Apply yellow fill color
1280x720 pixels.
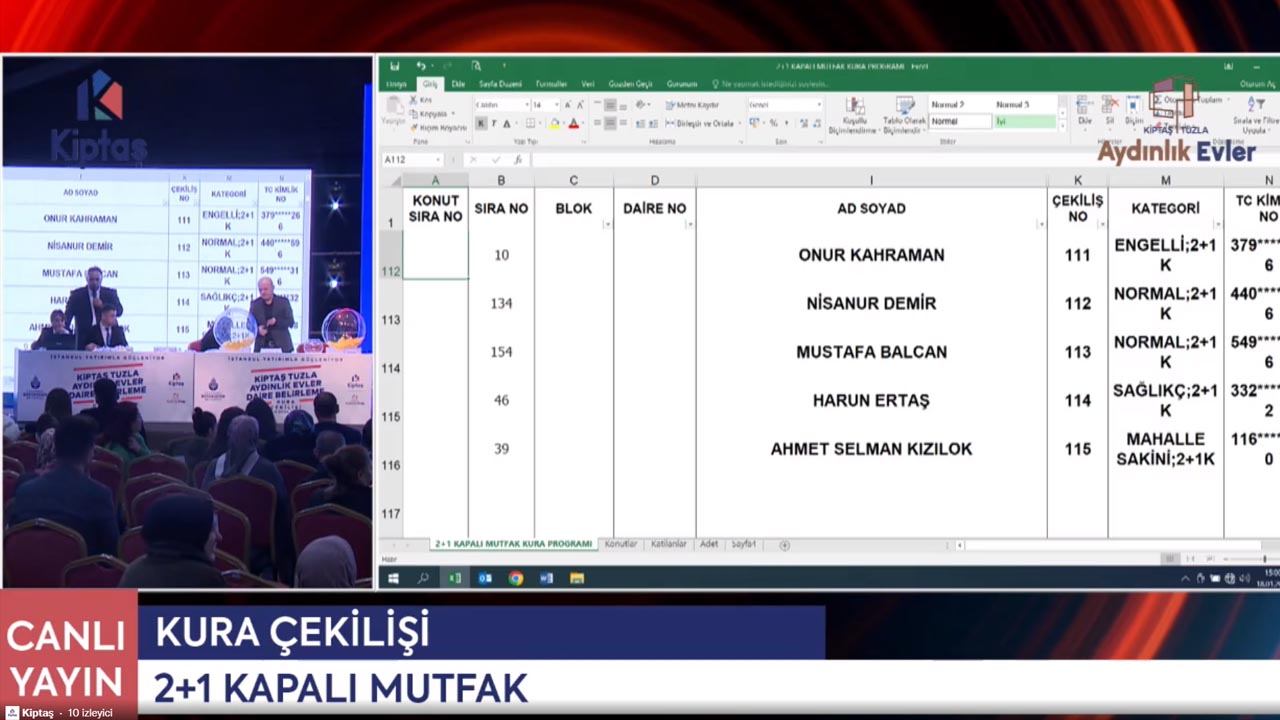pos(554,123)
